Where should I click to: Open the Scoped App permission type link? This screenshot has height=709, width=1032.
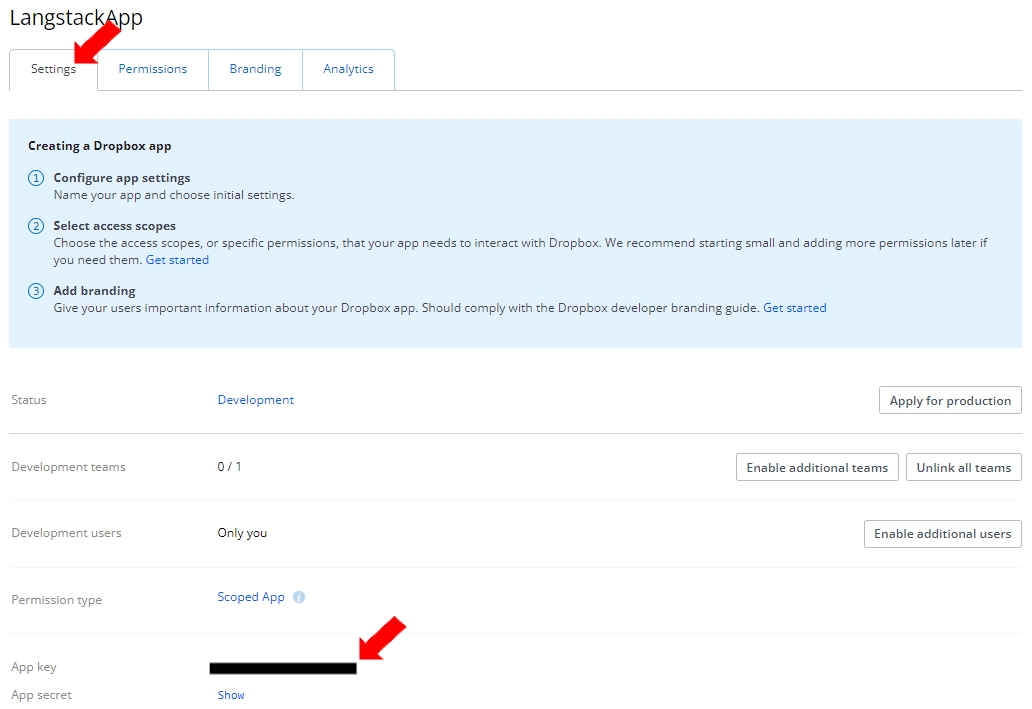(x=251, y=597)
